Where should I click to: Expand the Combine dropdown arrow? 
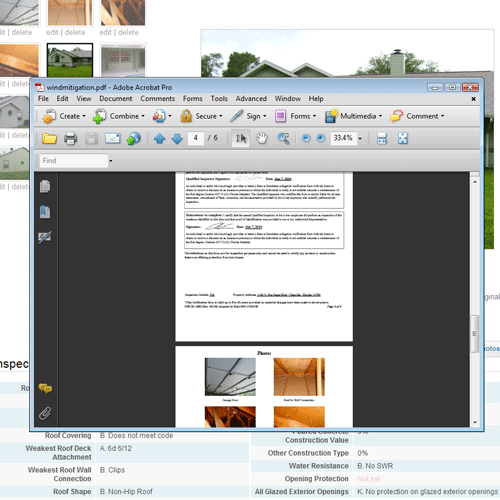click(143, 116)
